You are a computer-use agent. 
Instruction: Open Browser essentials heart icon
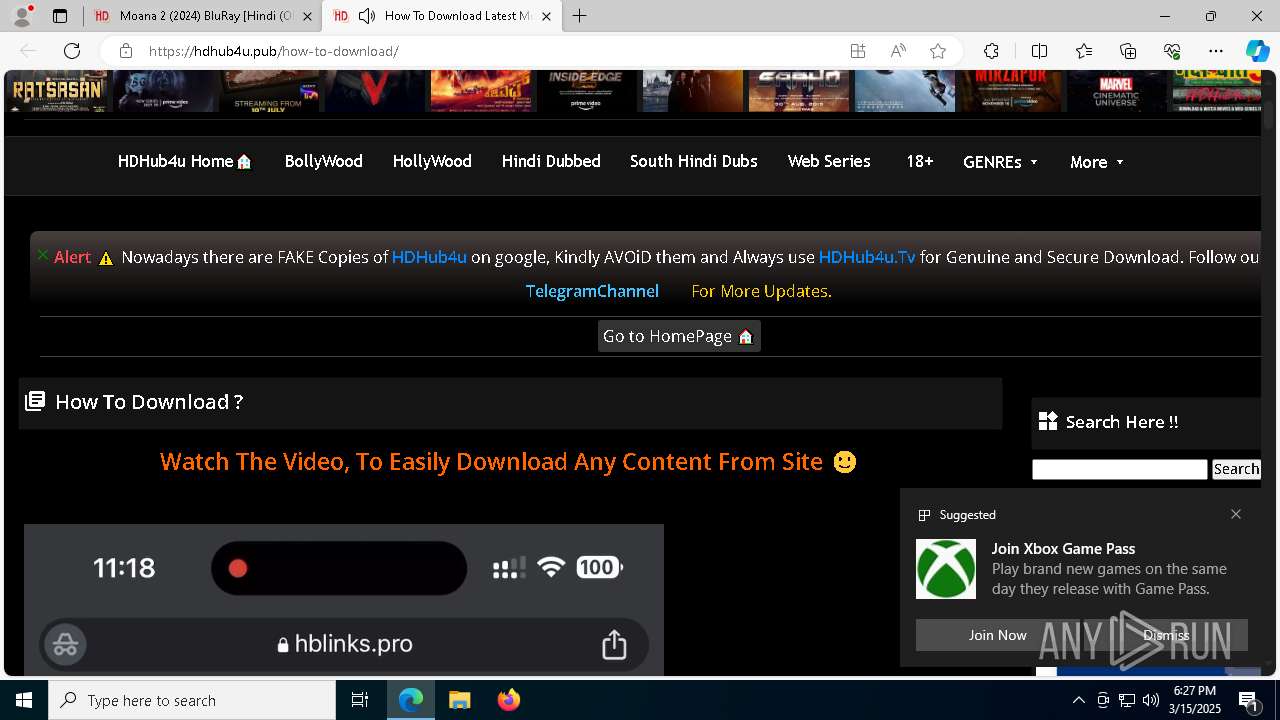(x=1172, y=51)
